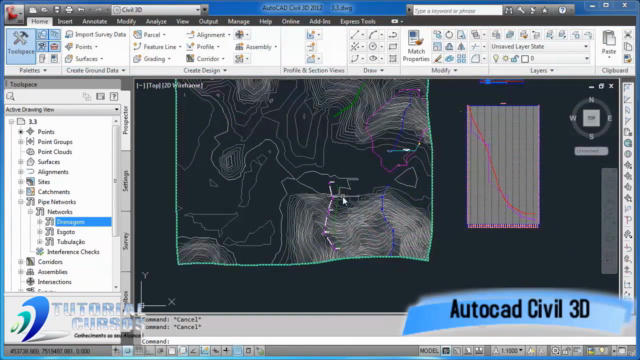The width and height of the screenshot is (640, 360).
Task: Click the Unnamed UCS button under ViewCube
Action: (x=591, y=151)
